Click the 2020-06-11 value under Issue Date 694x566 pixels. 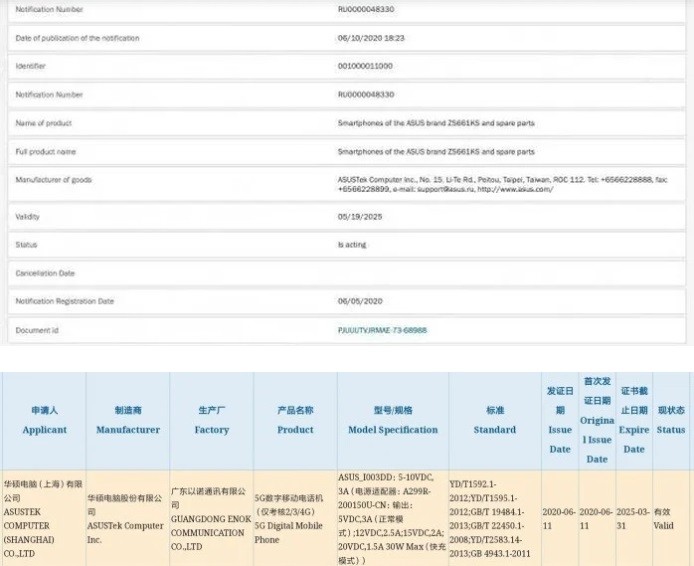pyautogui.click(x=559, y=519)
